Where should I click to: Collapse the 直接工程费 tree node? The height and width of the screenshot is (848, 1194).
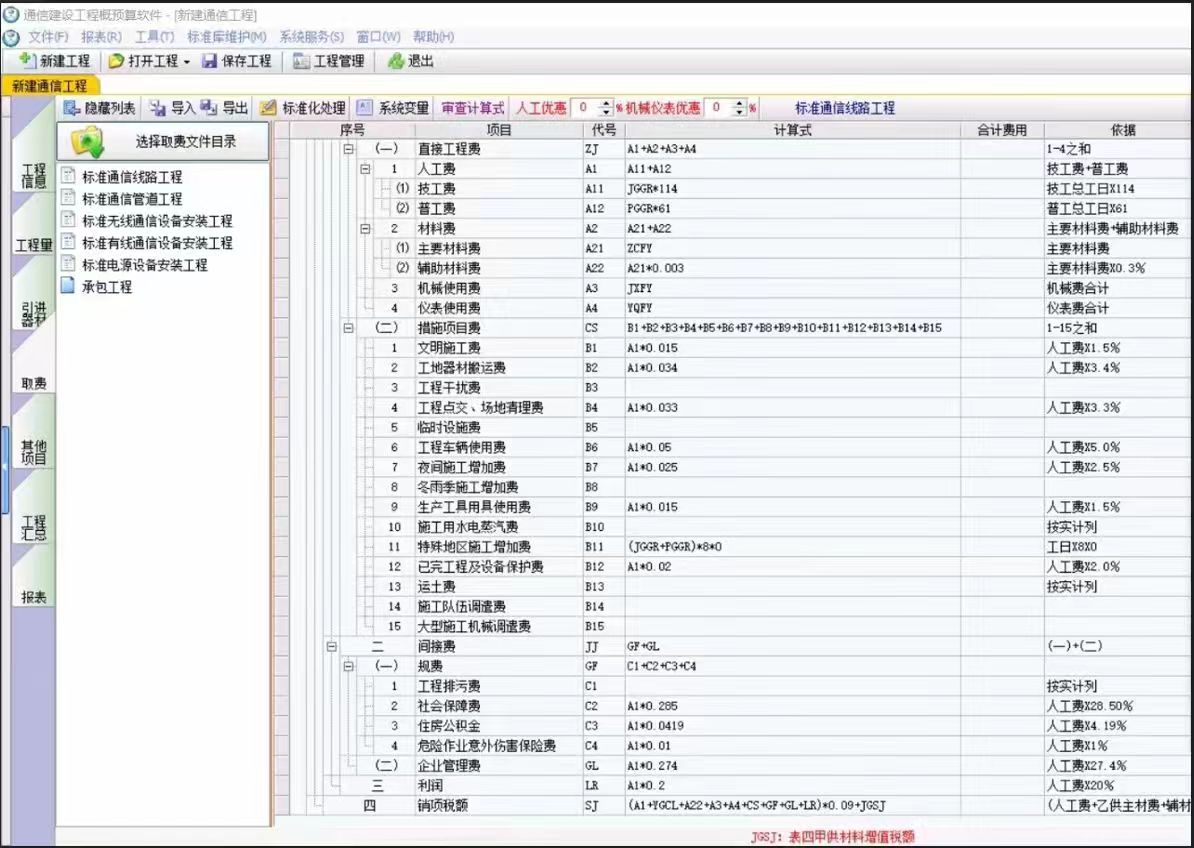click(x=349, y=149)
